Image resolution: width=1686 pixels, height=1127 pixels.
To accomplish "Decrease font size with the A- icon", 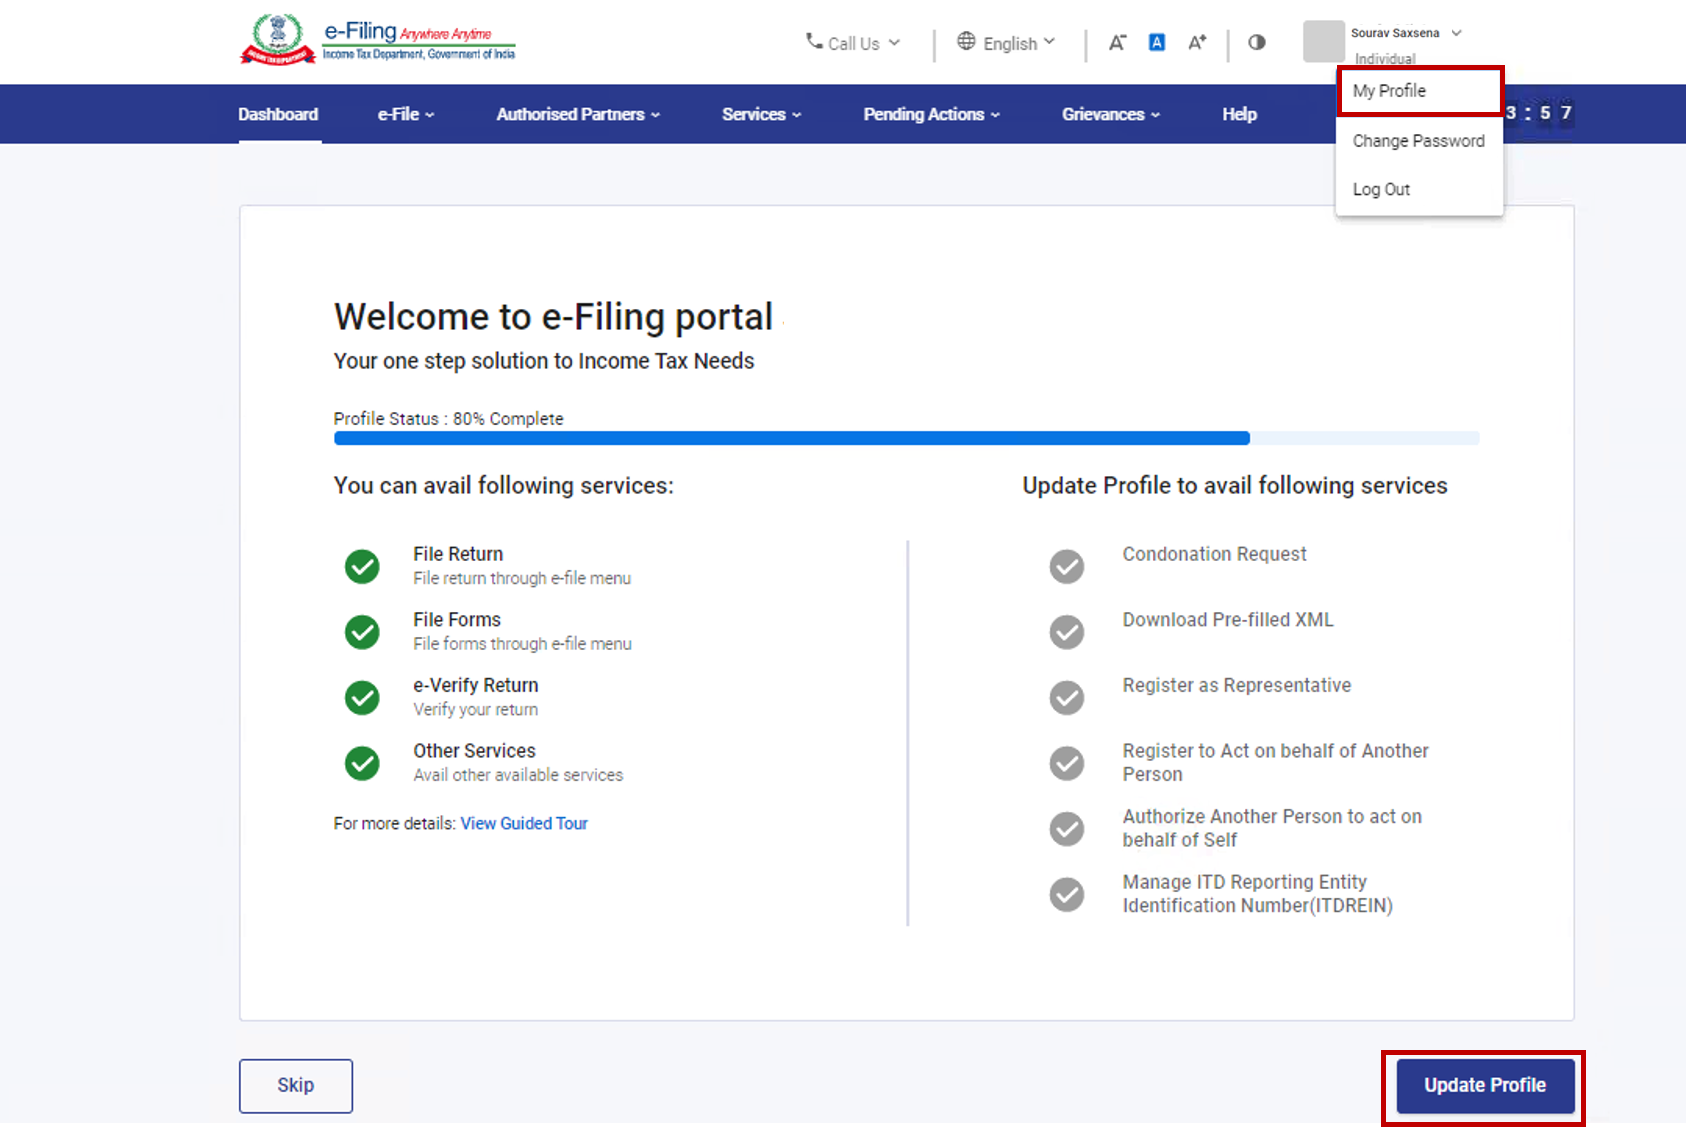I will click(1117, 42).
